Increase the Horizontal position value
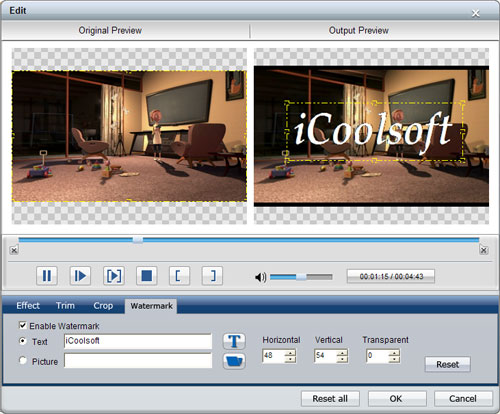 [x=290, y=353]
